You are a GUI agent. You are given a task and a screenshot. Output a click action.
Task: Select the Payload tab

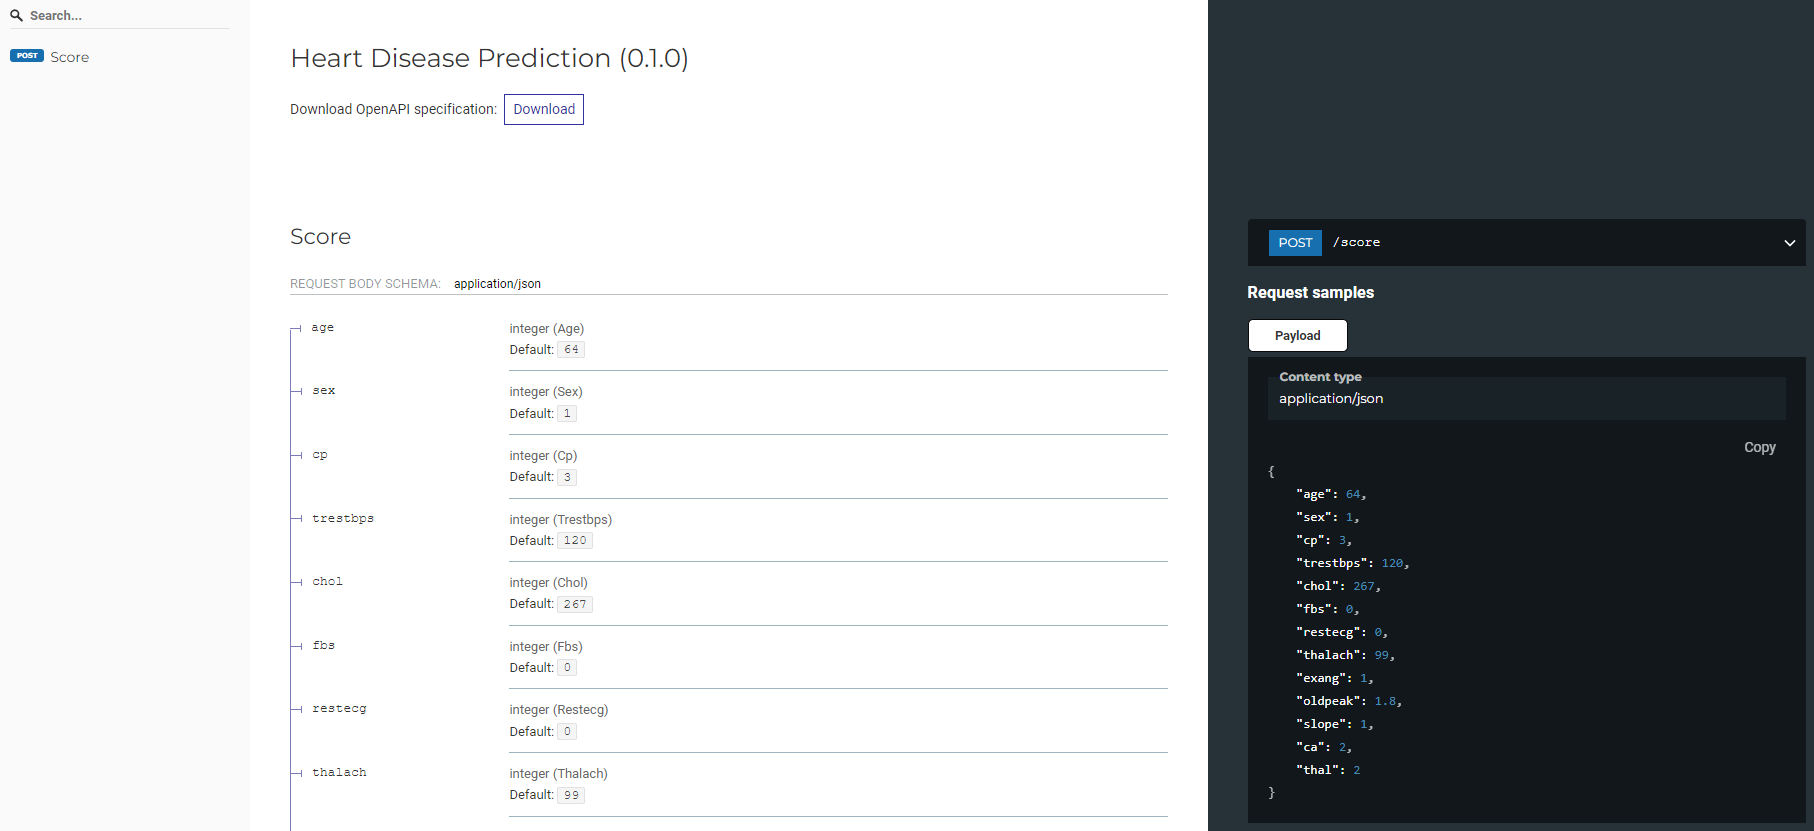coord(1297,336)
